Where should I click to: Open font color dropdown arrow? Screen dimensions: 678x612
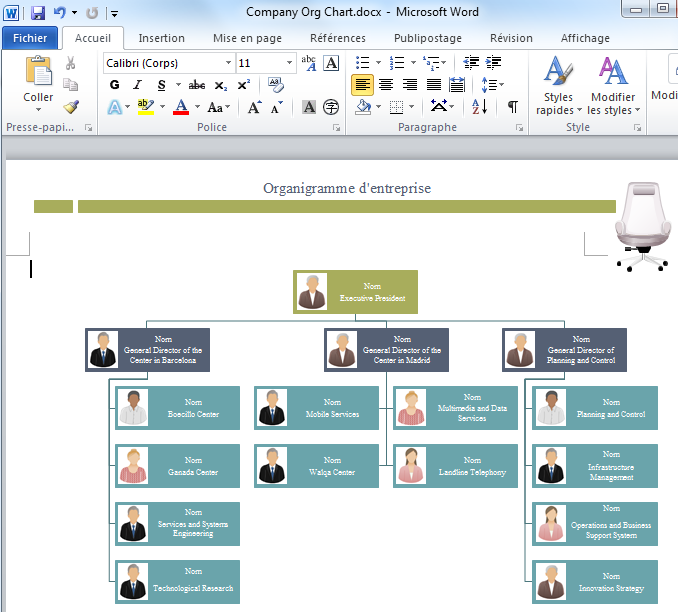tap(197, 107)
